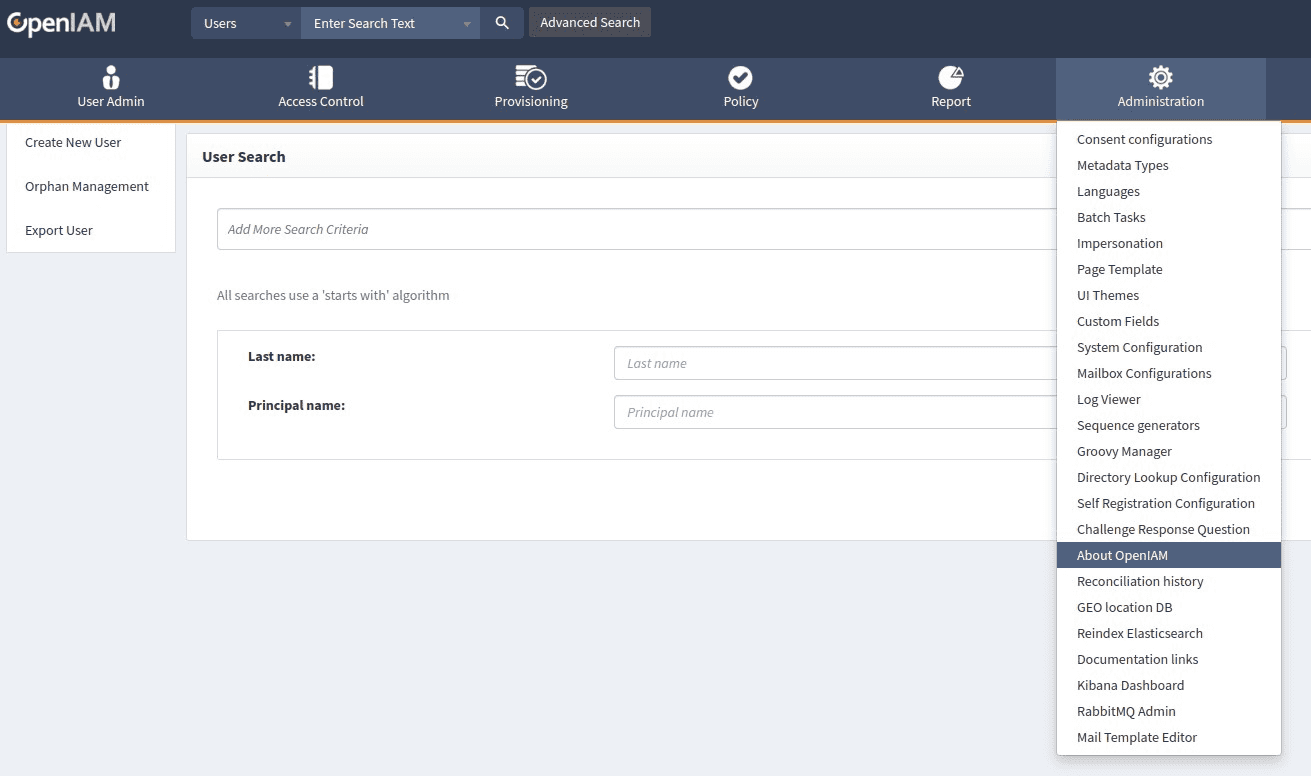Open the Report pie chart icon
The width and height of the screenshot is (1311, 776).
950,78
